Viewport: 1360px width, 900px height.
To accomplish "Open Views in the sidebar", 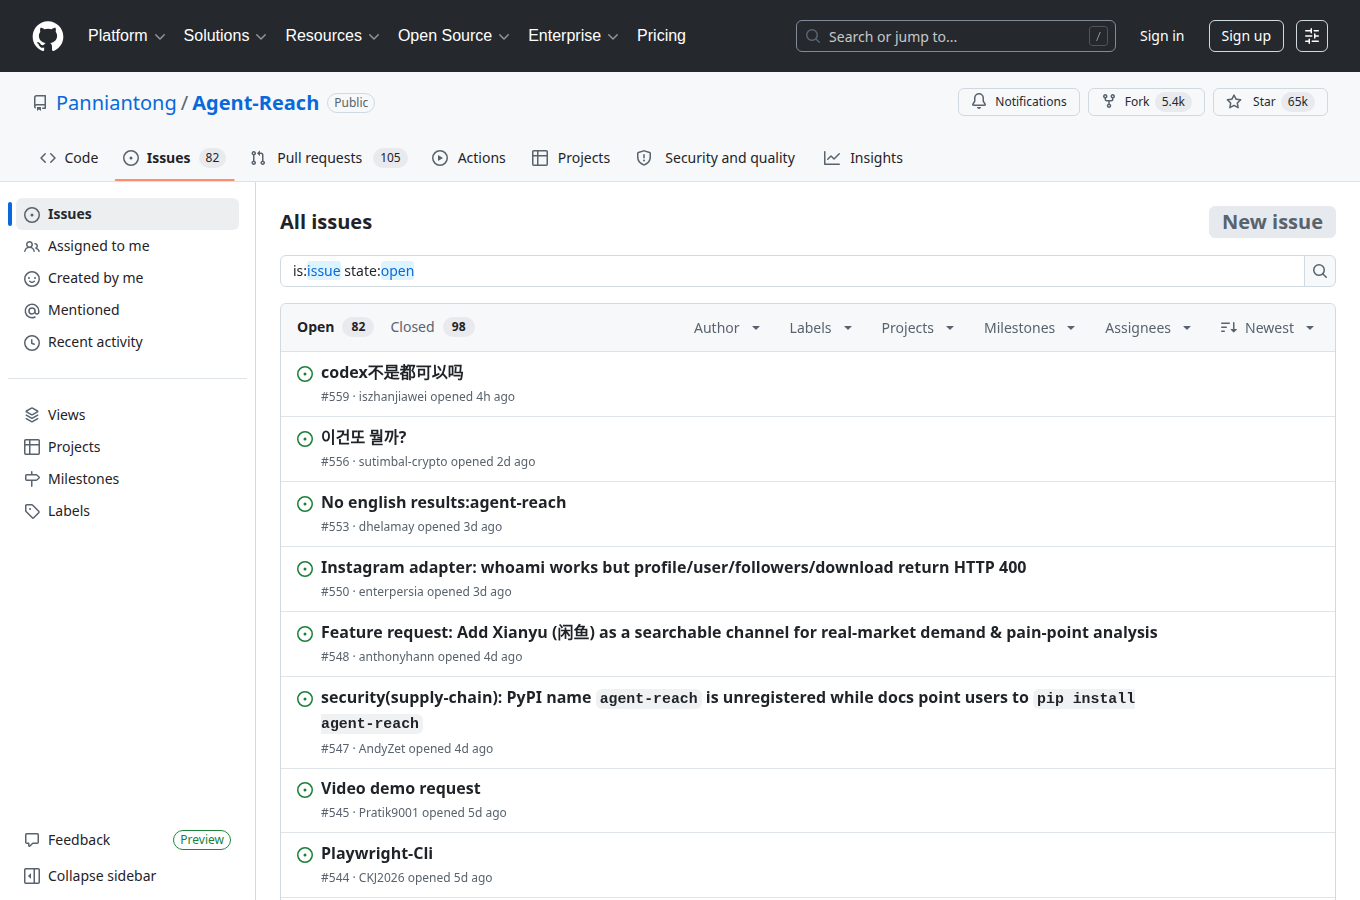I will (127, 415).
